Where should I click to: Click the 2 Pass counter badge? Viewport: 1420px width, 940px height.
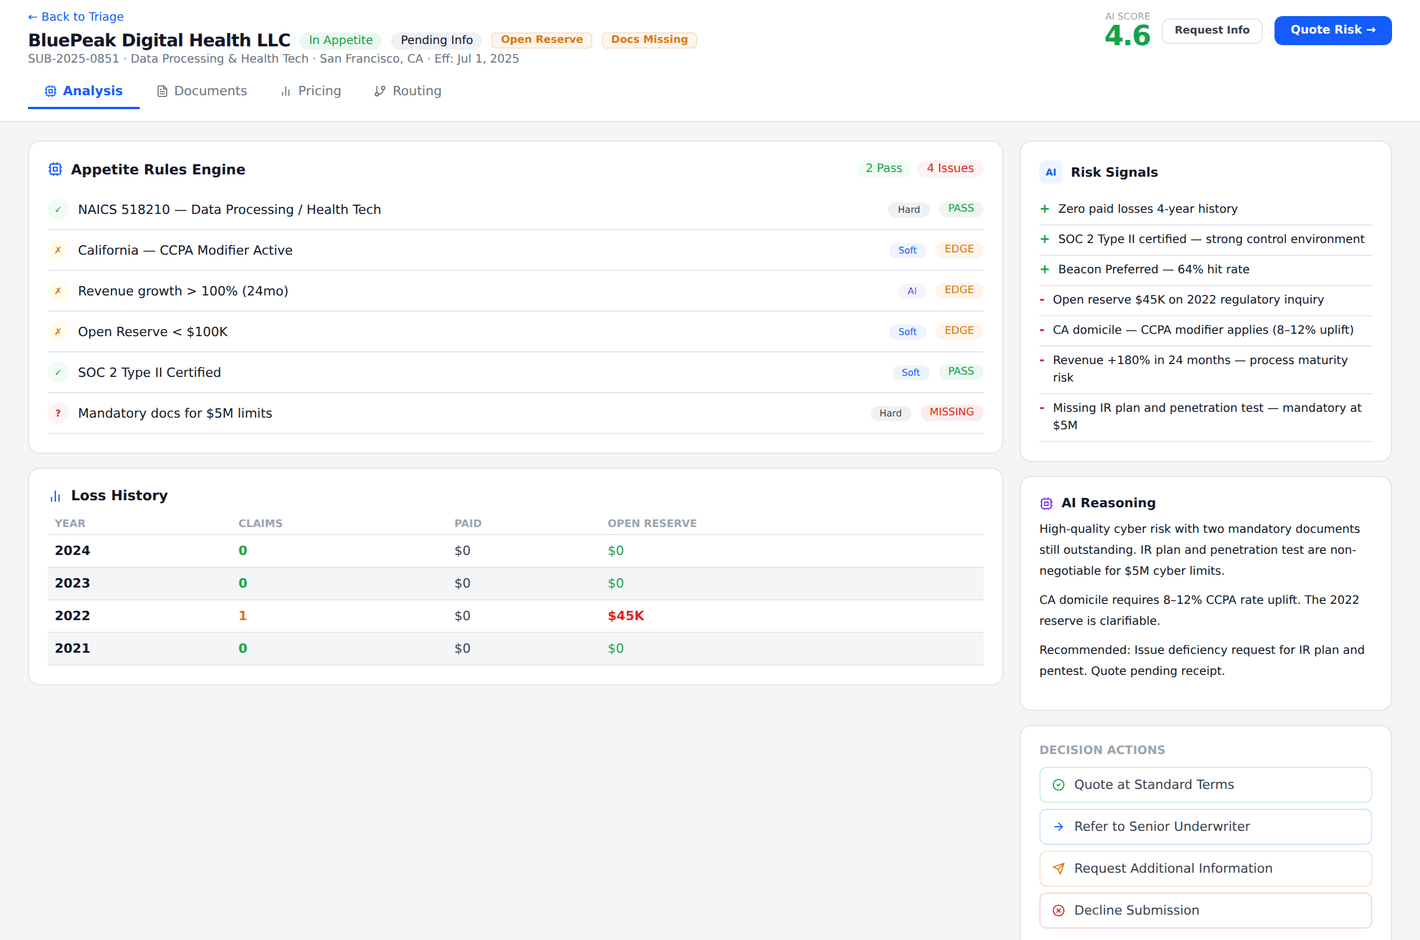883,169
